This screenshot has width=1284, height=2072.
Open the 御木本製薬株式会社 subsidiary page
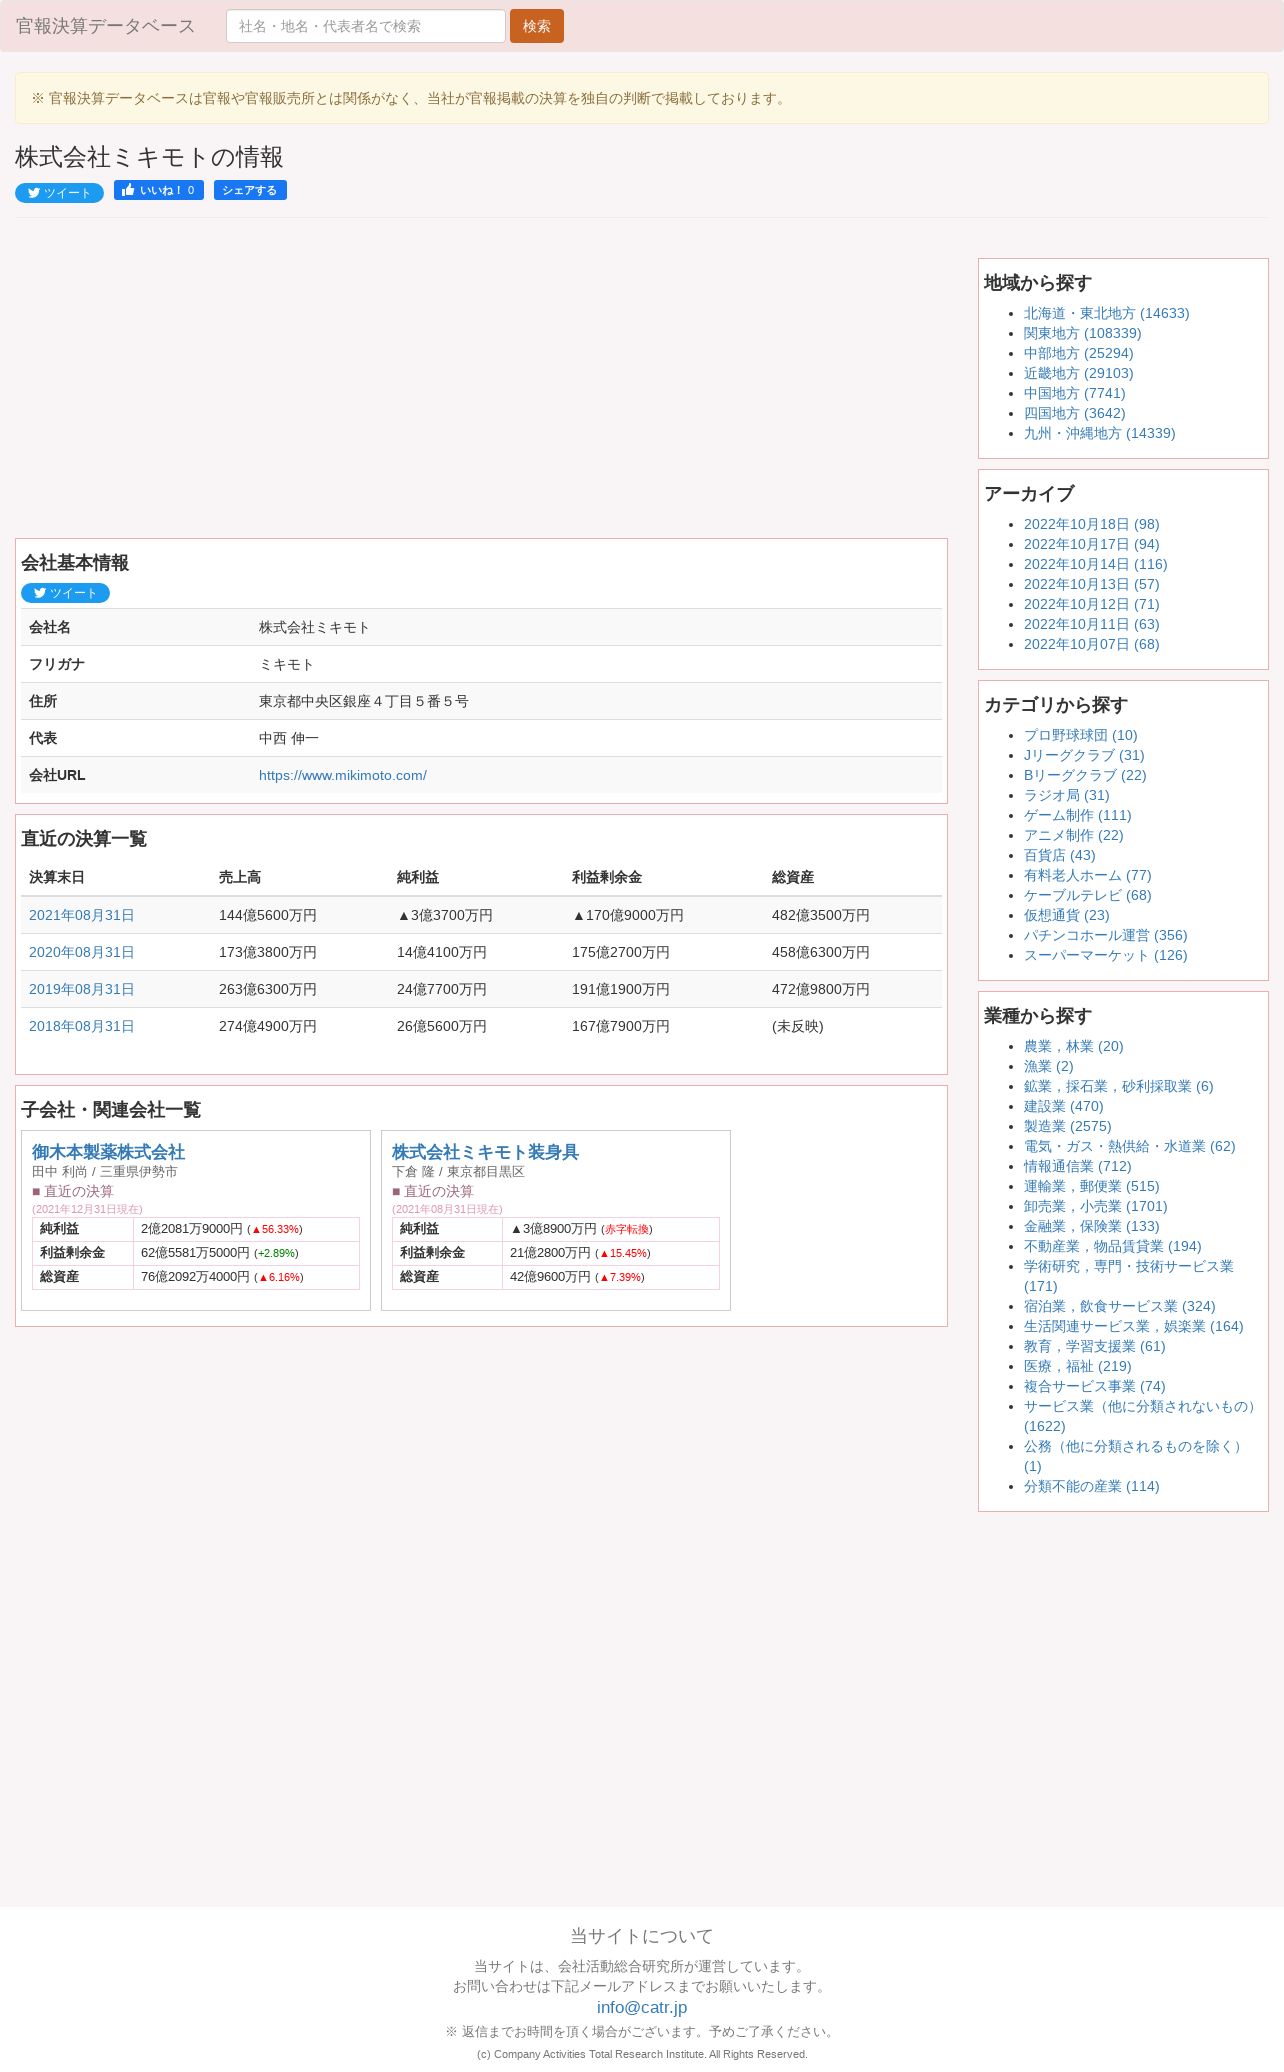[108, 1152]
